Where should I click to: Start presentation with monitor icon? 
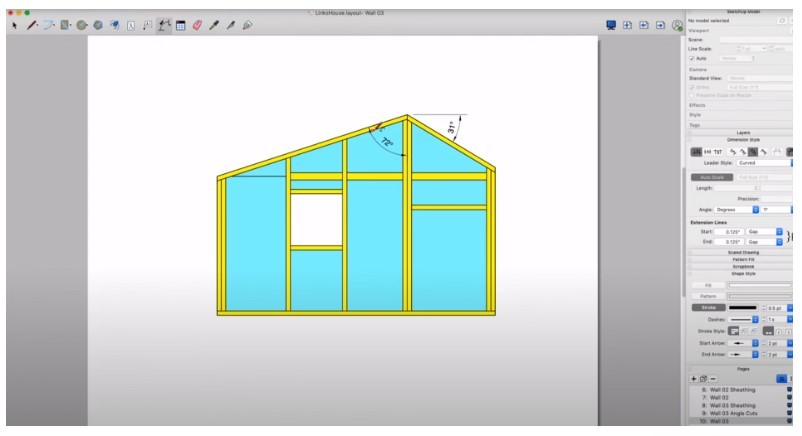[x=611, y=25]
